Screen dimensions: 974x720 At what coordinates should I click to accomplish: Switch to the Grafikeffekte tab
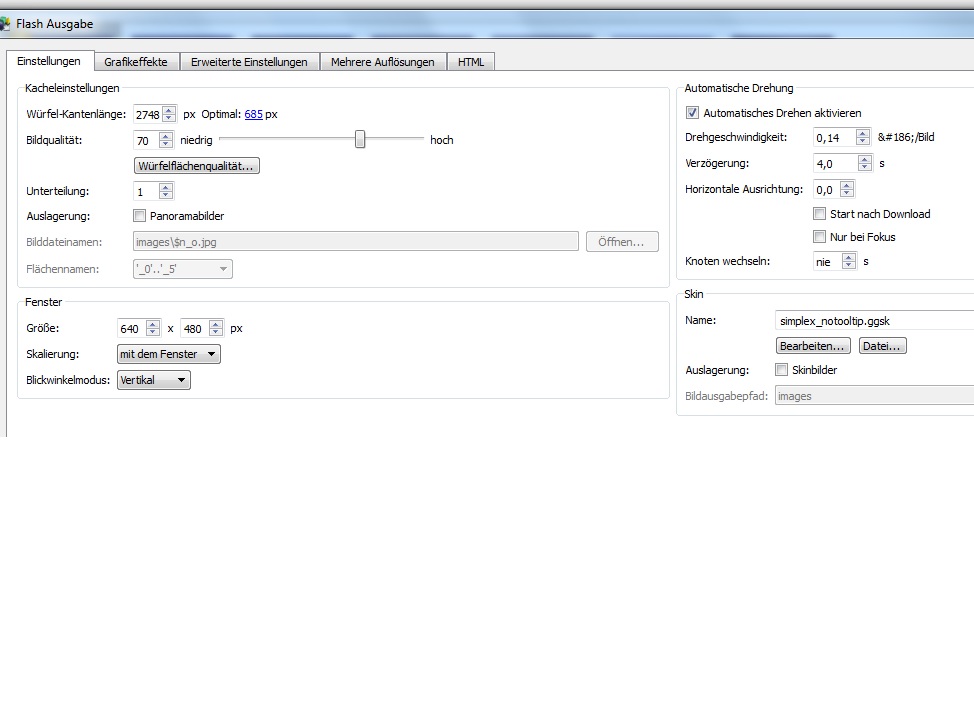coord(137,62)
